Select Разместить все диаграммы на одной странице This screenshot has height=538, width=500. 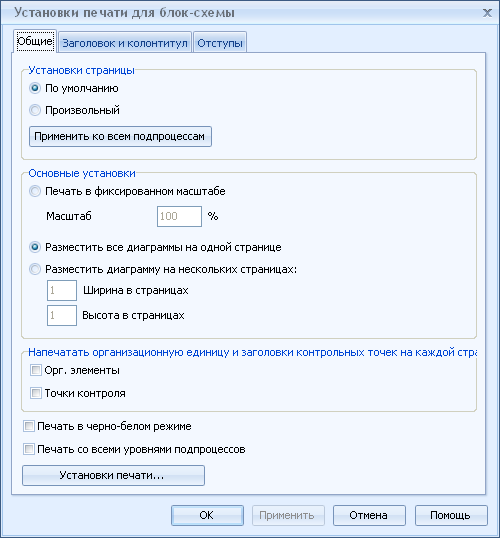click(x=35, y=247)
